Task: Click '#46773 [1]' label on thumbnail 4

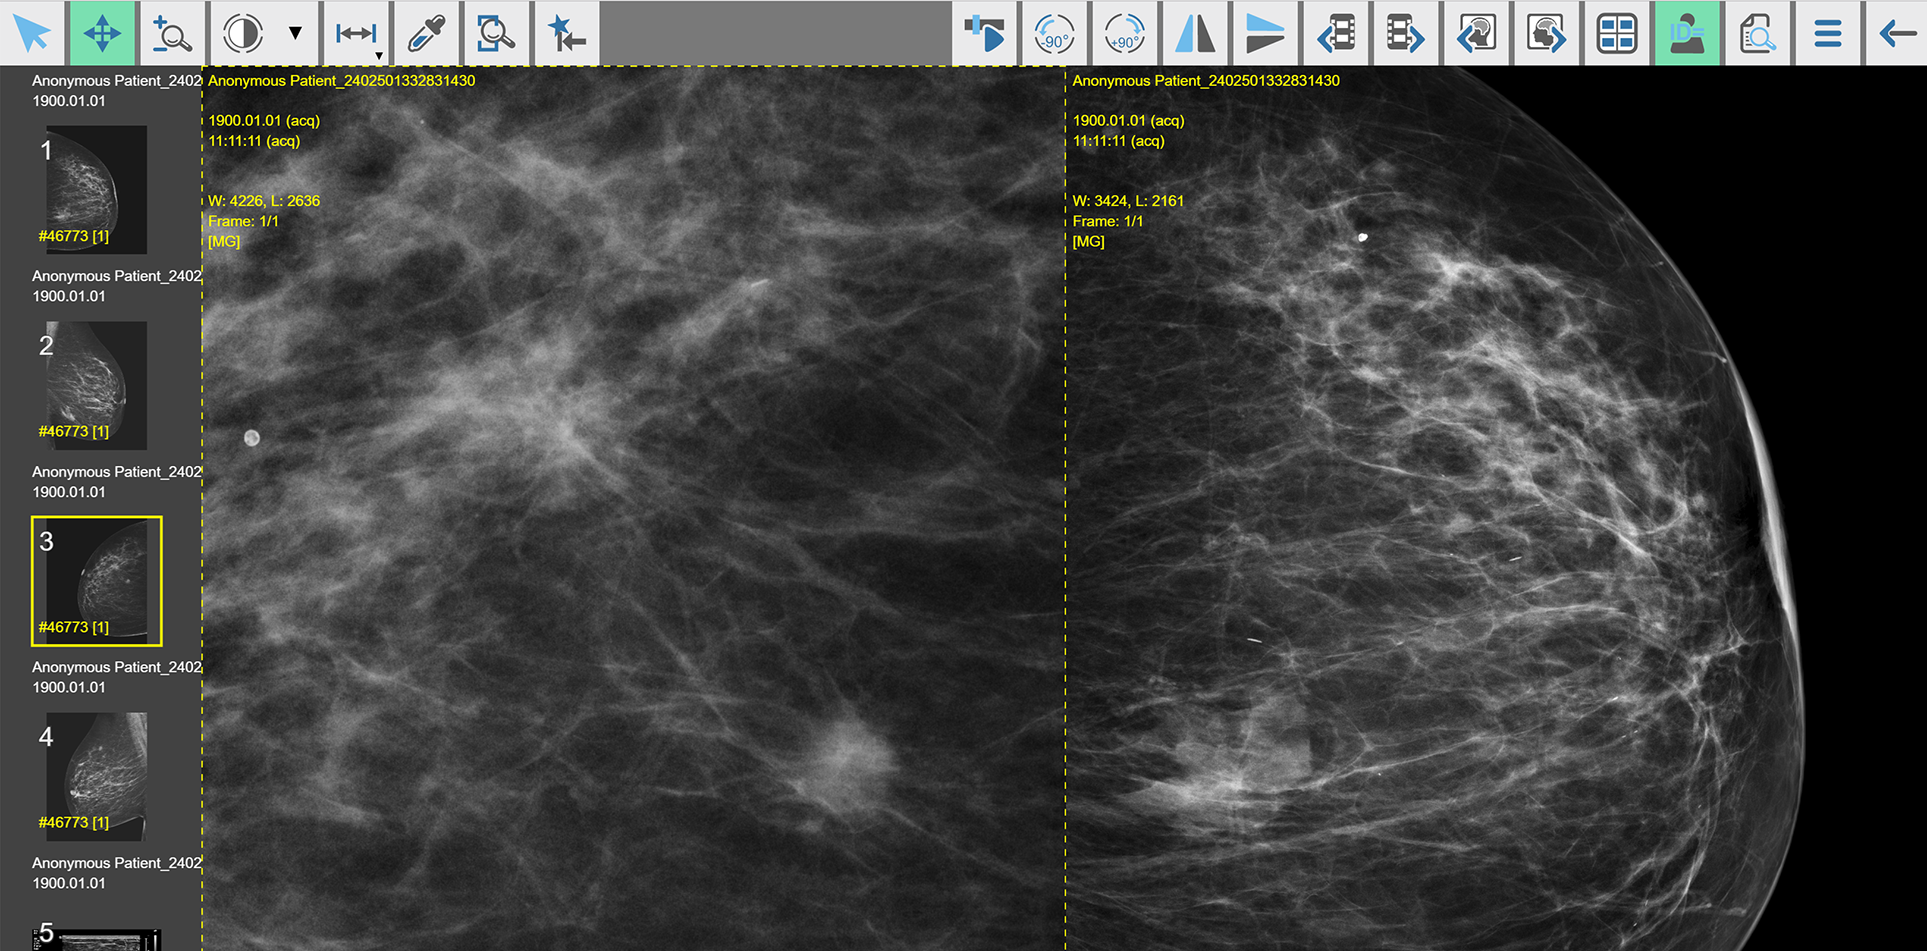Action: tap(74, 823)
